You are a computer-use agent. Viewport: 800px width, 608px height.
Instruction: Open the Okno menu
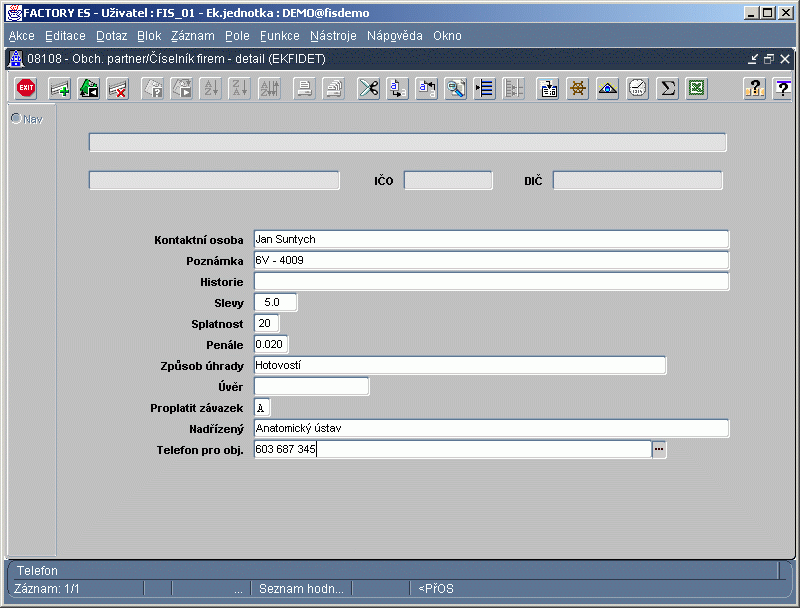447,36
